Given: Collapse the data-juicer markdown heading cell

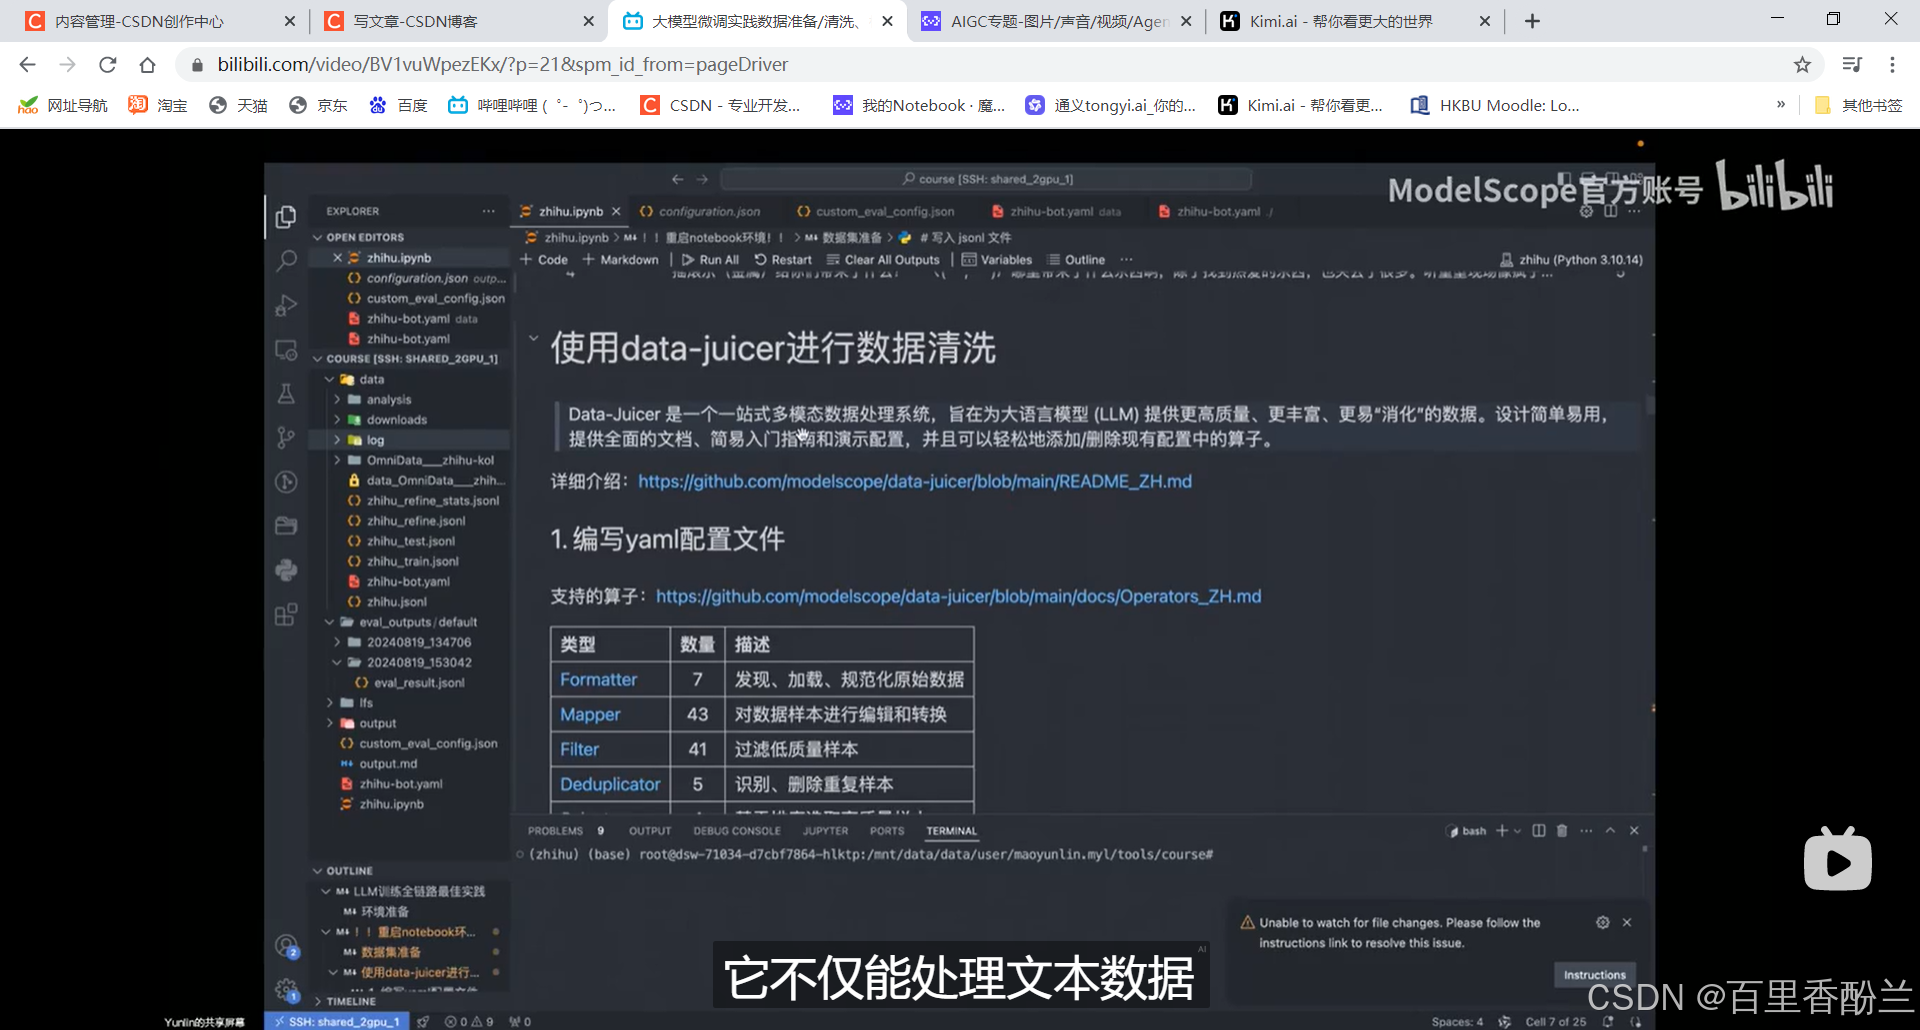Looking at the screenshot, I should 533,338.
